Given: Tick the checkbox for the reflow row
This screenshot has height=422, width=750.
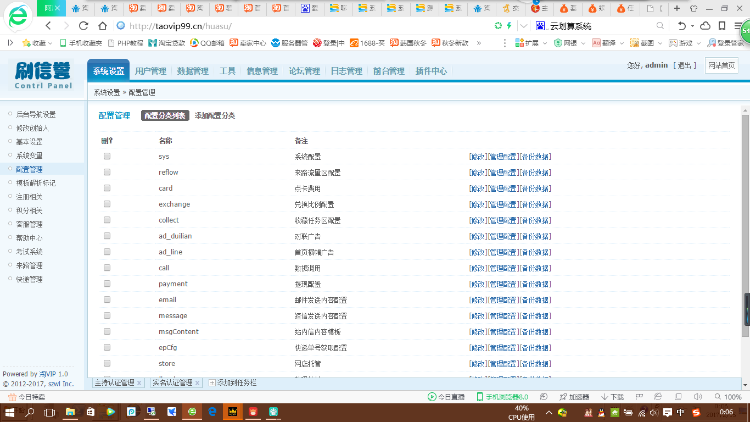Looking at the screenshot, I should point(107,172).
